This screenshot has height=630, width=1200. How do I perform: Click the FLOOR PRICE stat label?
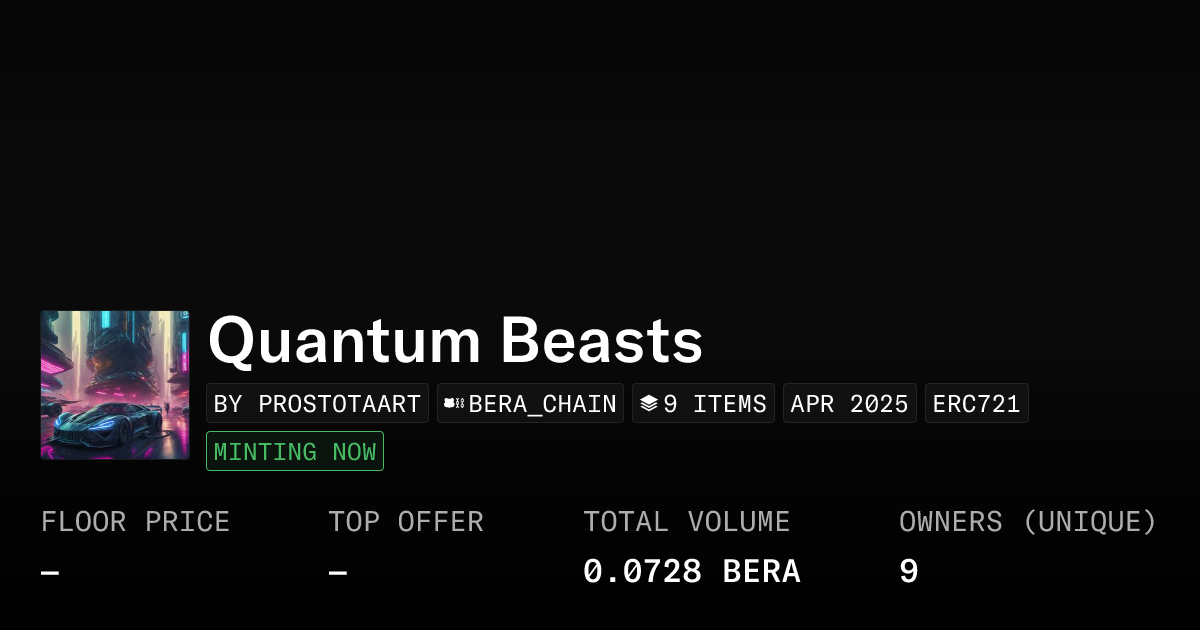pyautogui.click(x=136, y=521)
